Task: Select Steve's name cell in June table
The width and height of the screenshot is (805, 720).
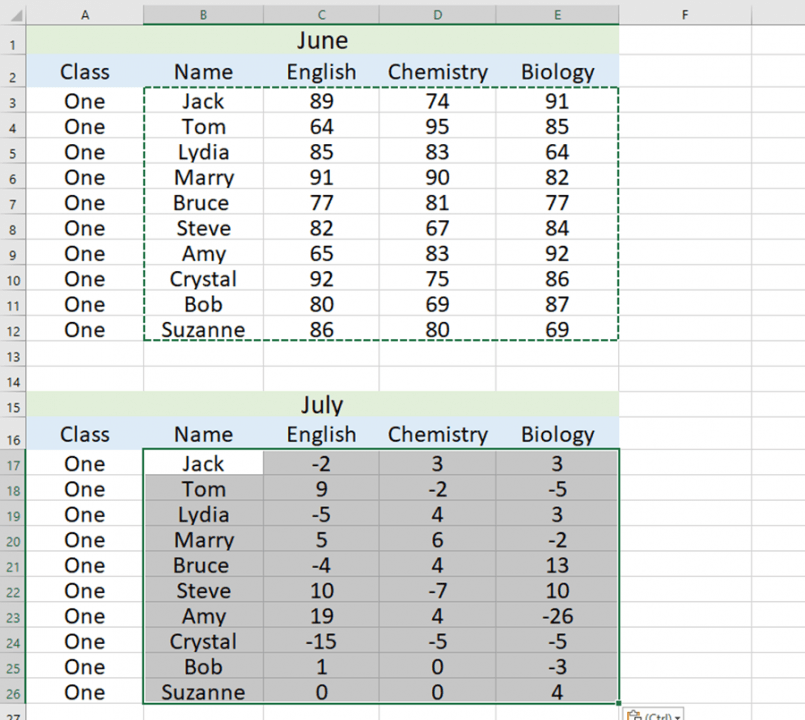Action: tap(203, 228)
